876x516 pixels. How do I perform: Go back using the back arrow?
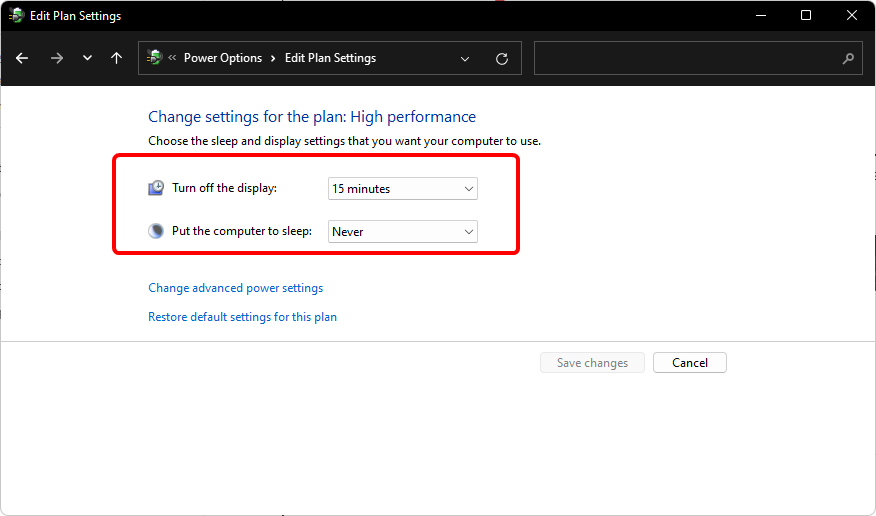click(22, 58)
